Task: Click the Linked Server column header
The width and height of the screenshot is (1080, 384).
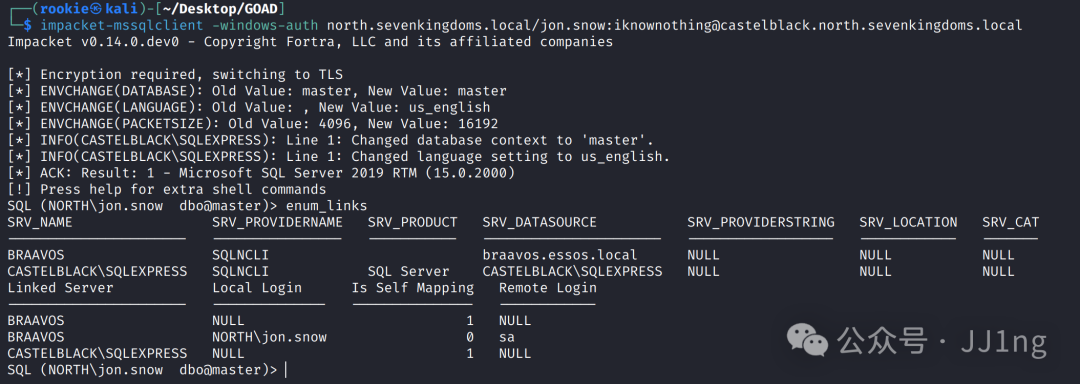Action: (60, 288)
